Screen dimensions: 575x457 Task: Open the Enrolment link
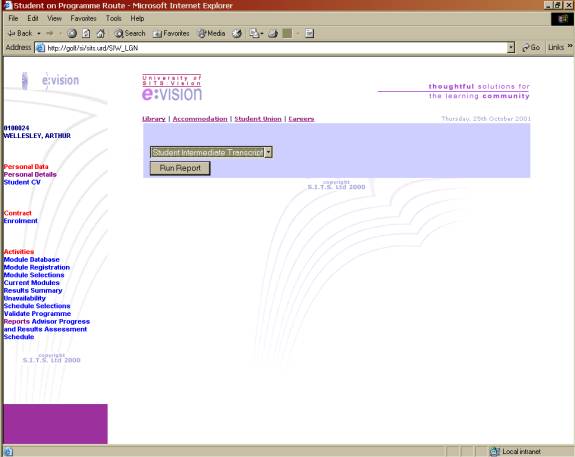[21, 221]
